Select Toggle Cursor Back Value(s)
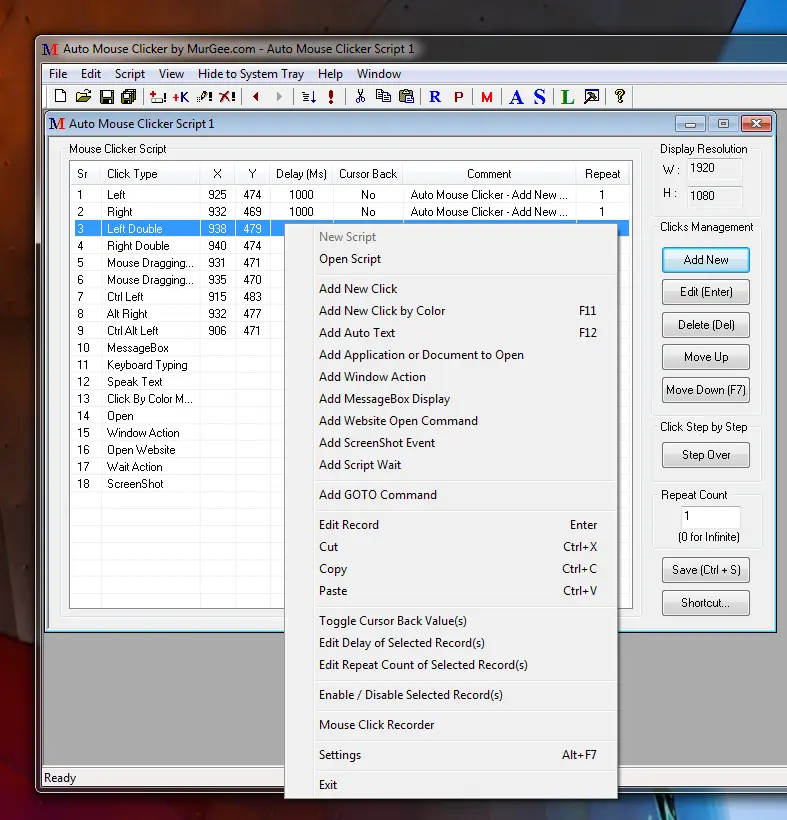 click(x=451, y=621)
